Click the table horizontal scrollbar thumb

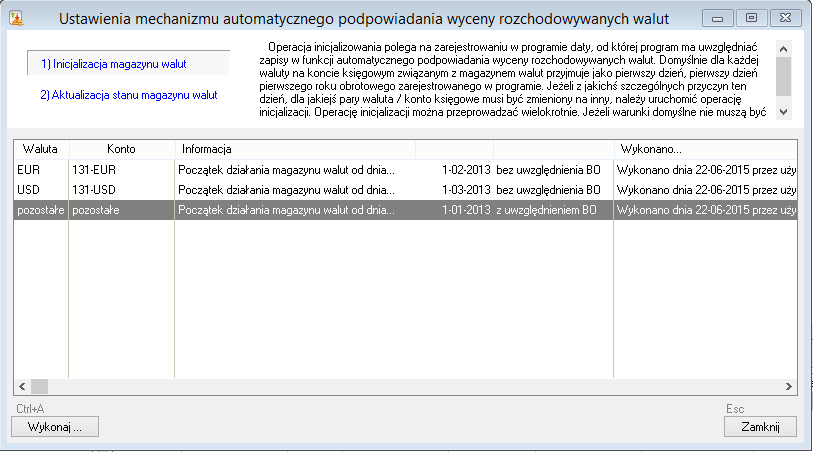39,386
